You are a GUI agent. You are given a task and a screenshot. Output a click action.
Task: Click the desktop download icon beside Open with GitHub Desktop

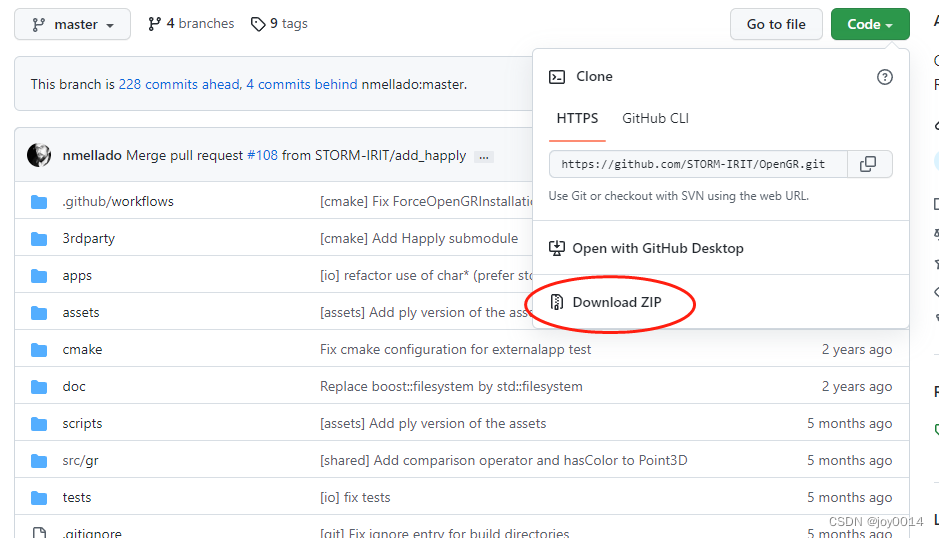[557, 248]
